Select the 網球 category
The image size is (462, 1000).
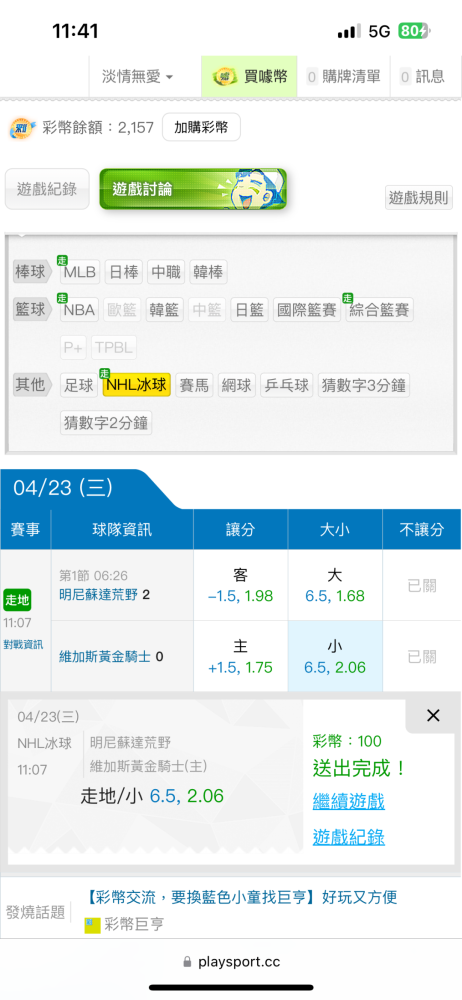coord(237,385)
